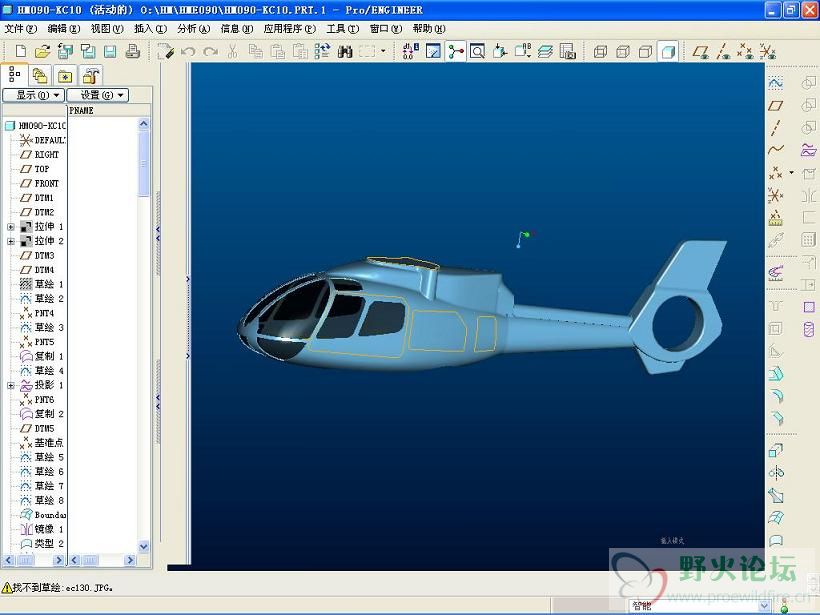Click tree horizontal scrollbar right arrow
The height and width of the screenshot is (615, 820).
[59, 560]
